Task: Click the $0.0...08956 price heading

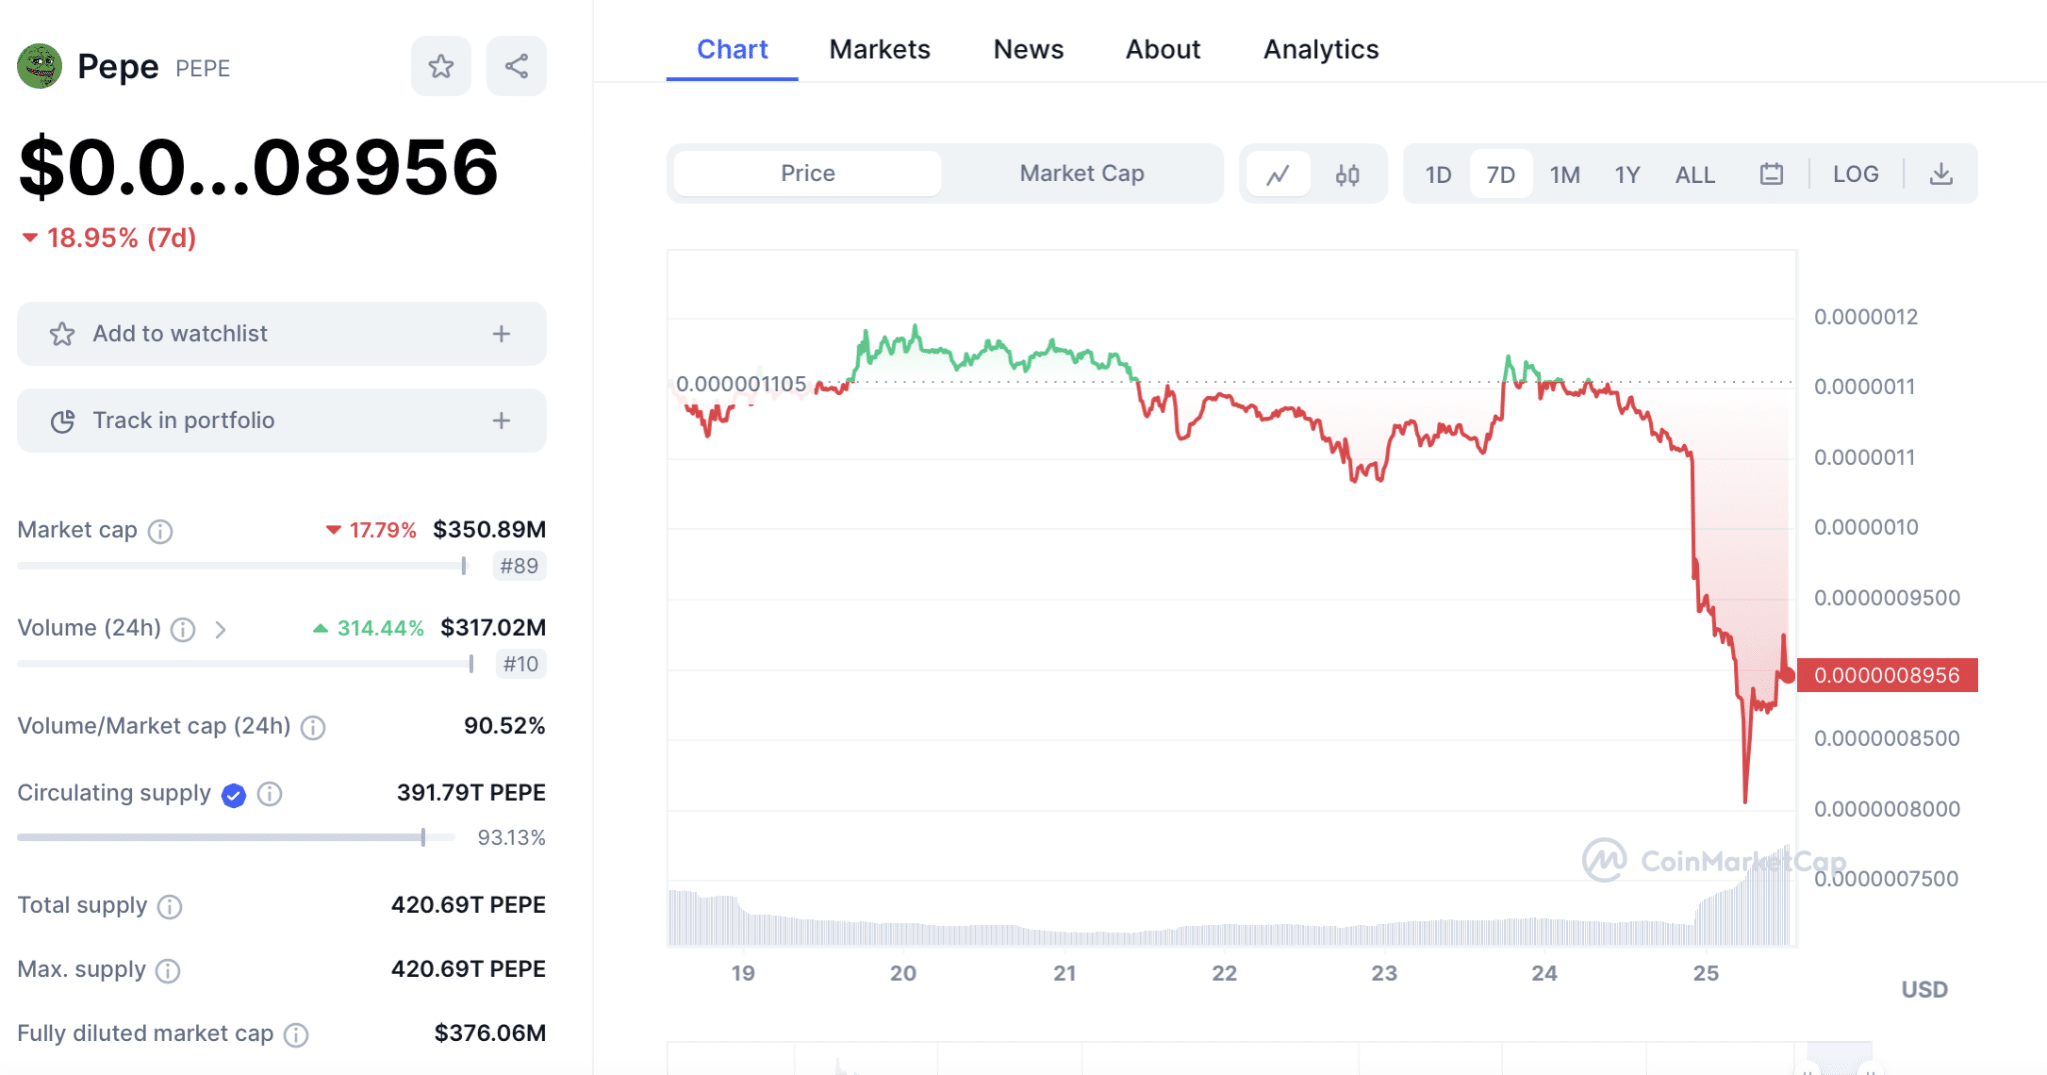Action: point(259,167)
